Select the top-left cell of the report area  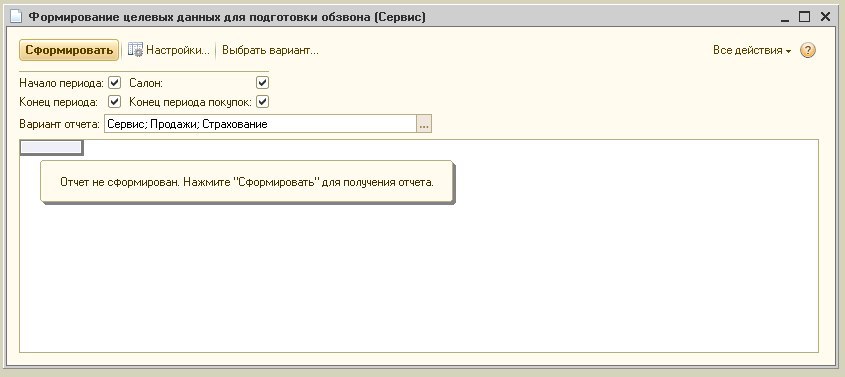click(x=51, y=147)
